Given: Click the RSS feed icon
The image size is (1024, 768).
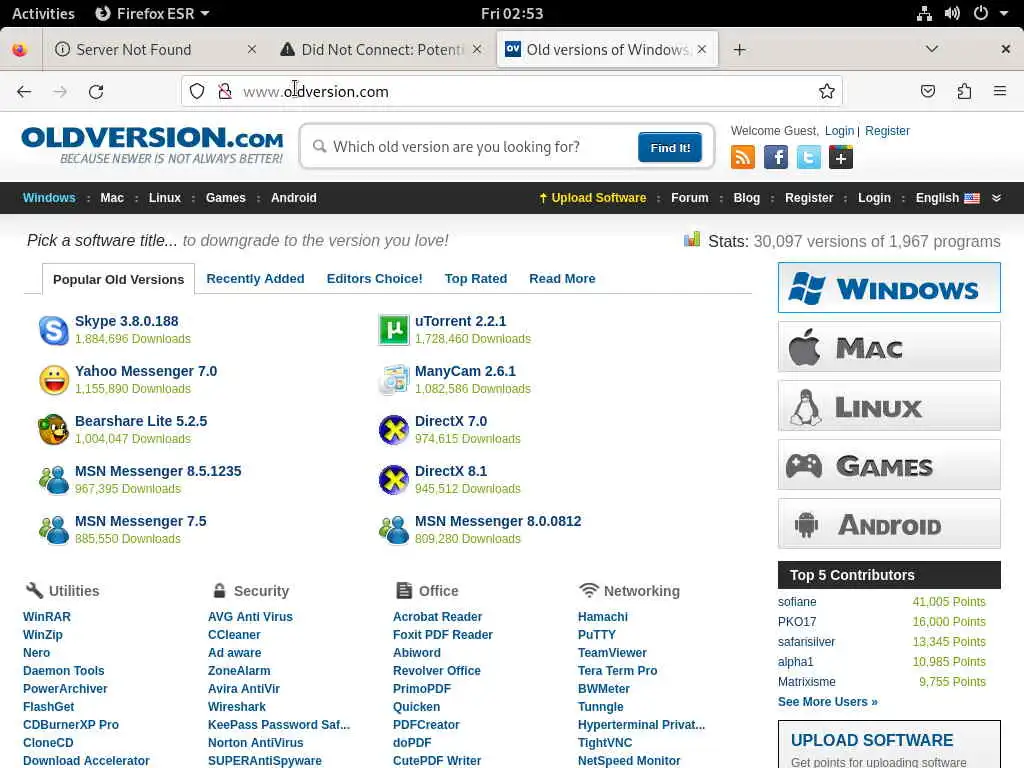Looking at the screenshot, I should (x=743, y=157).
